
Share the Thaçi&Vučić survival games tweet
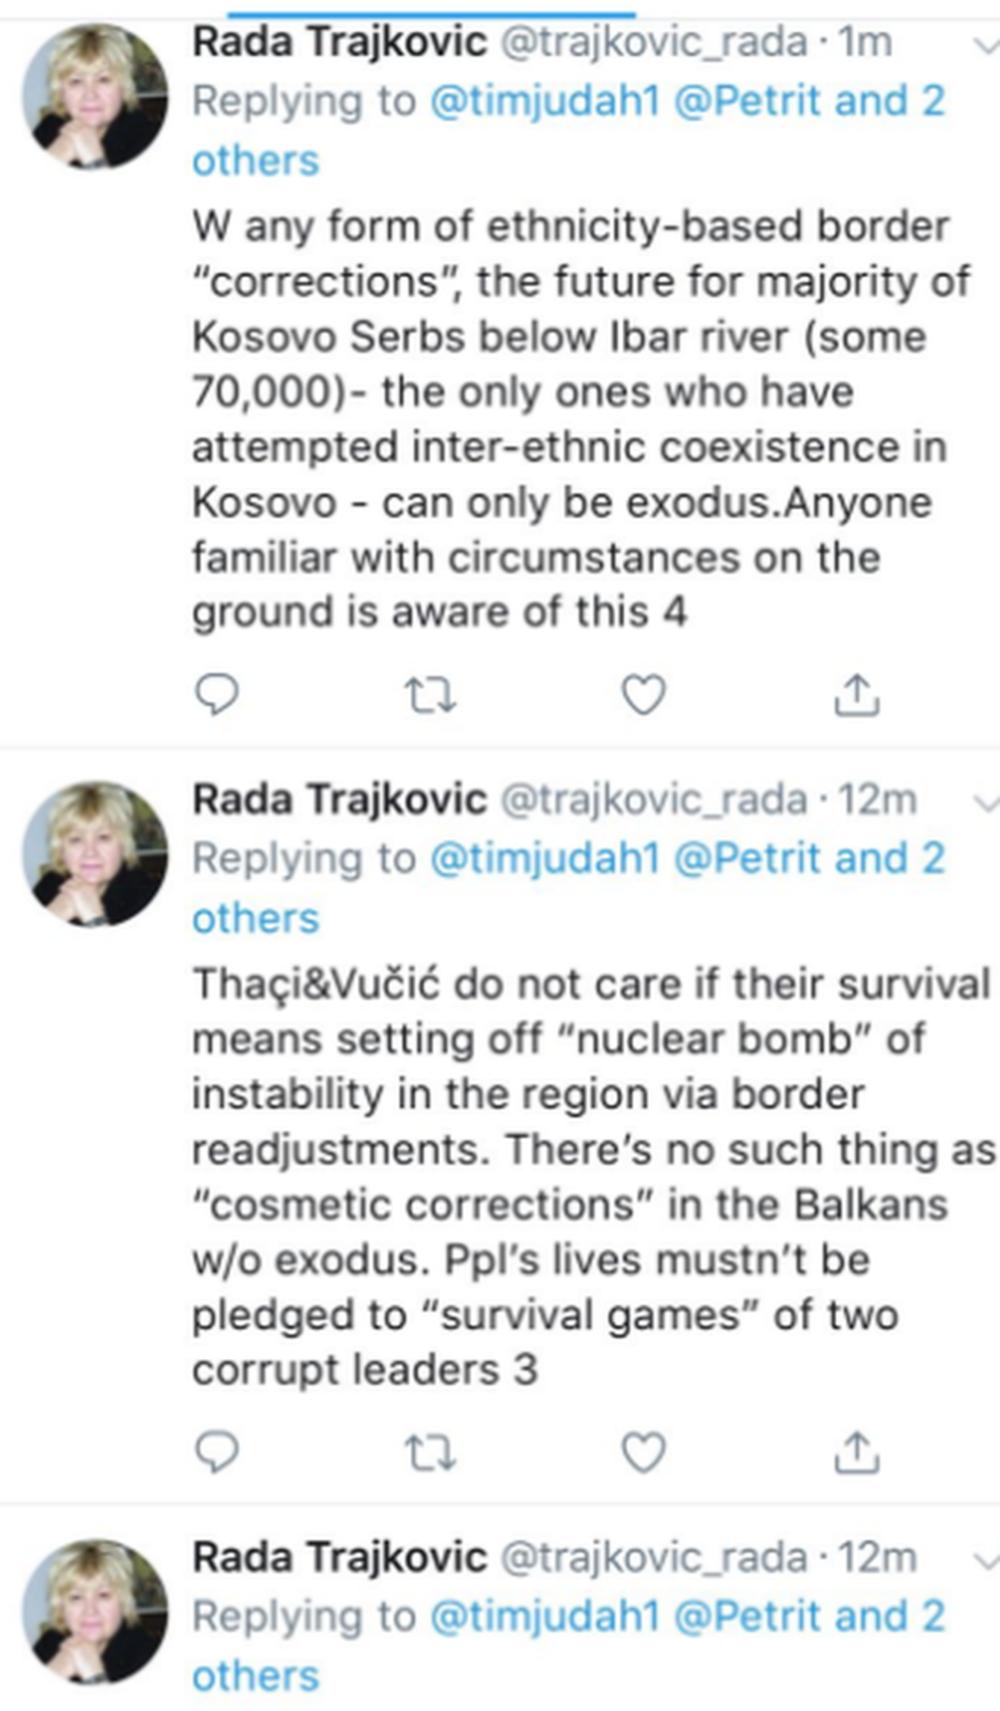coord(856,1452)
